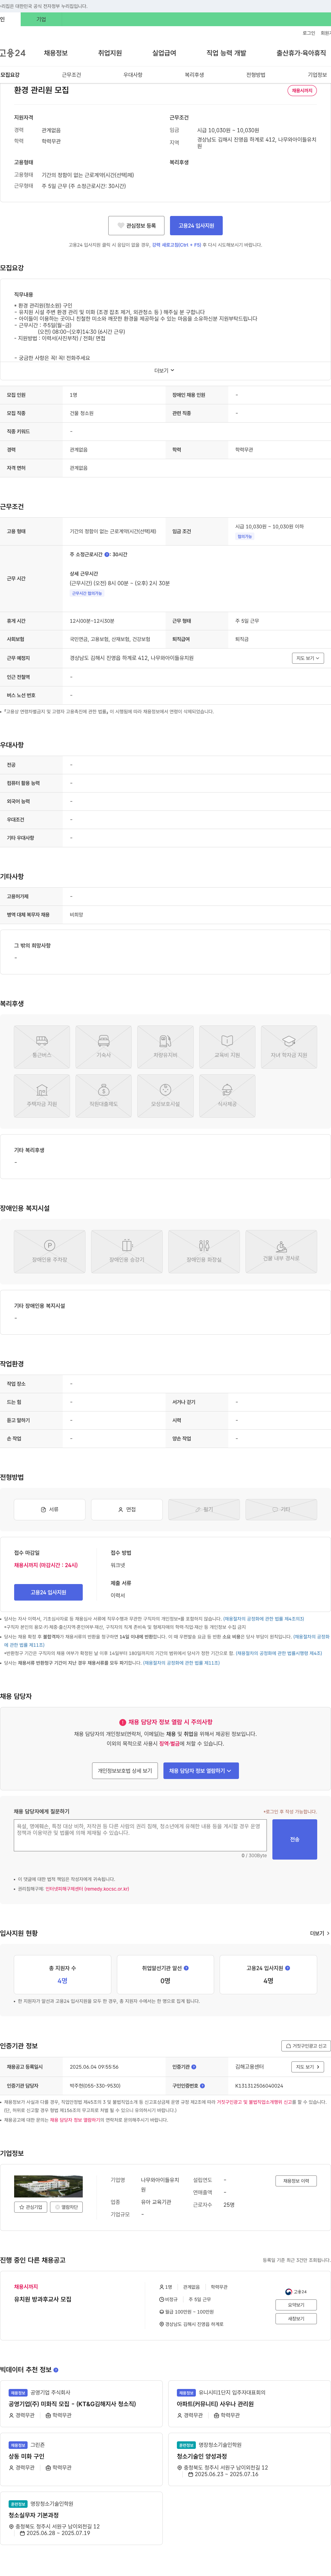This screenshot has height=2576, width=331.
Task: Click the 로그인 link at top
Action: coord(309,33)
